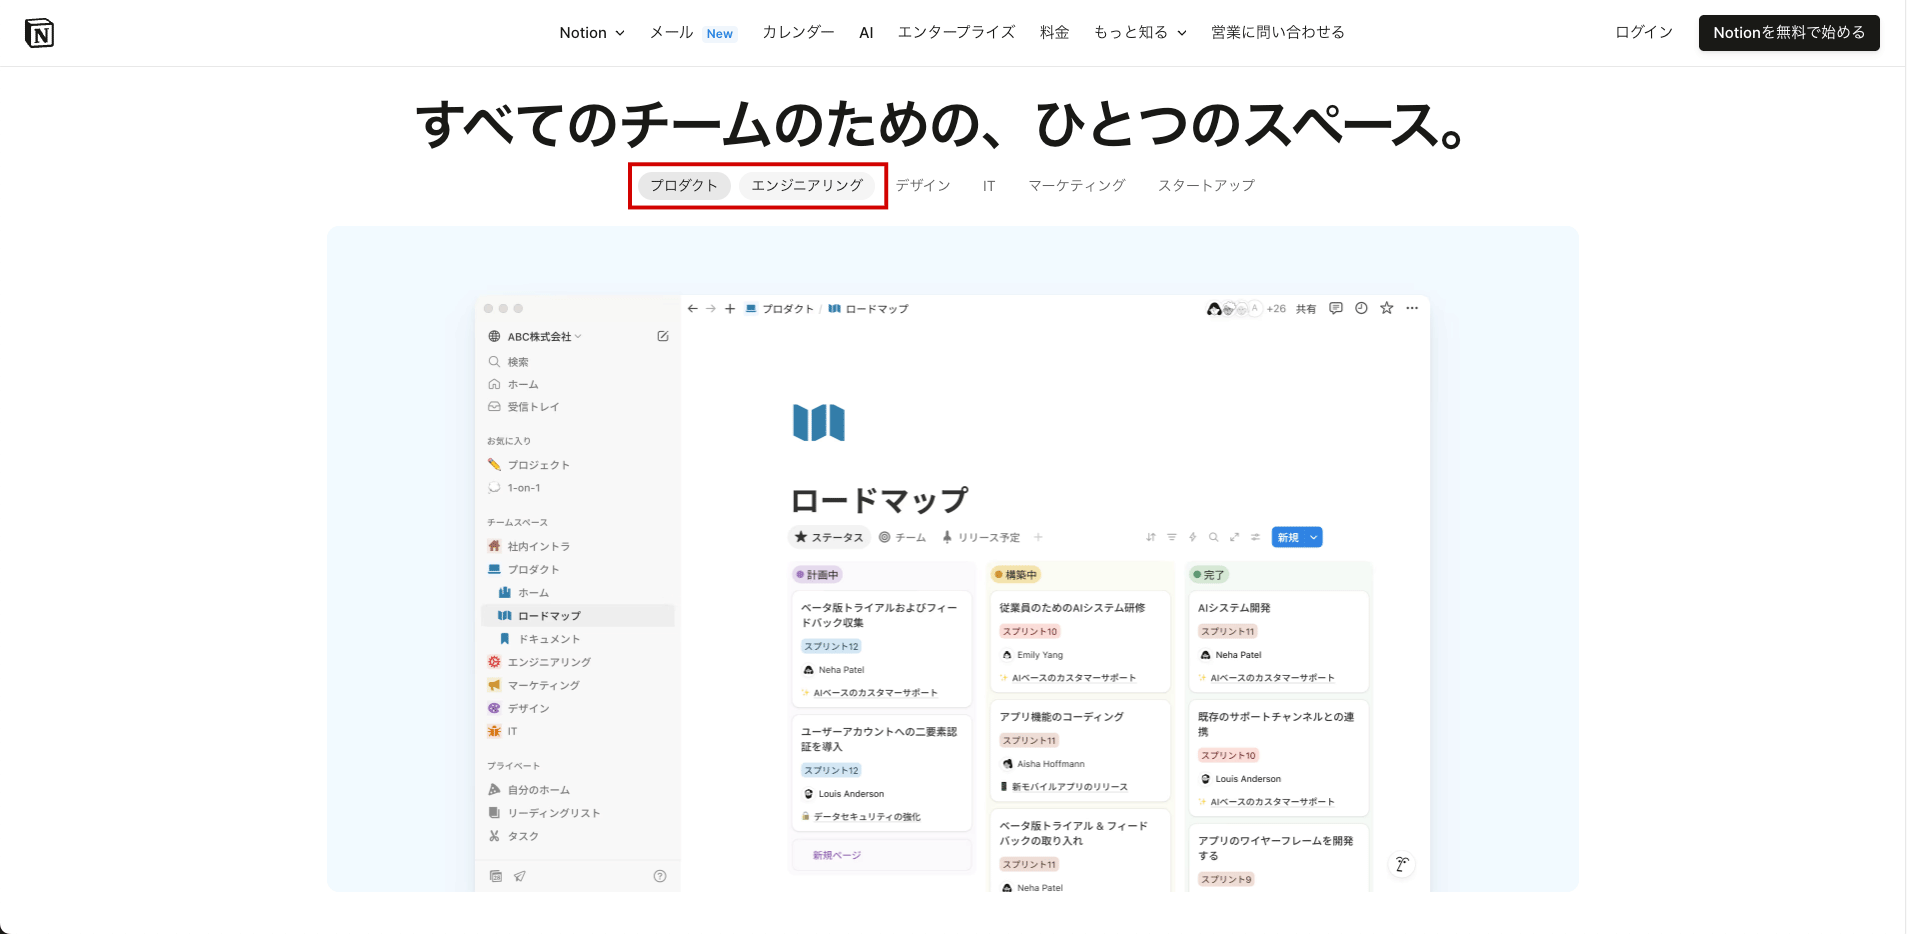Image resolution: width=1907 pixels, height=934 pixels.
Task: Click the filter icon in database toolbar
Action: tap(1172, 537)
